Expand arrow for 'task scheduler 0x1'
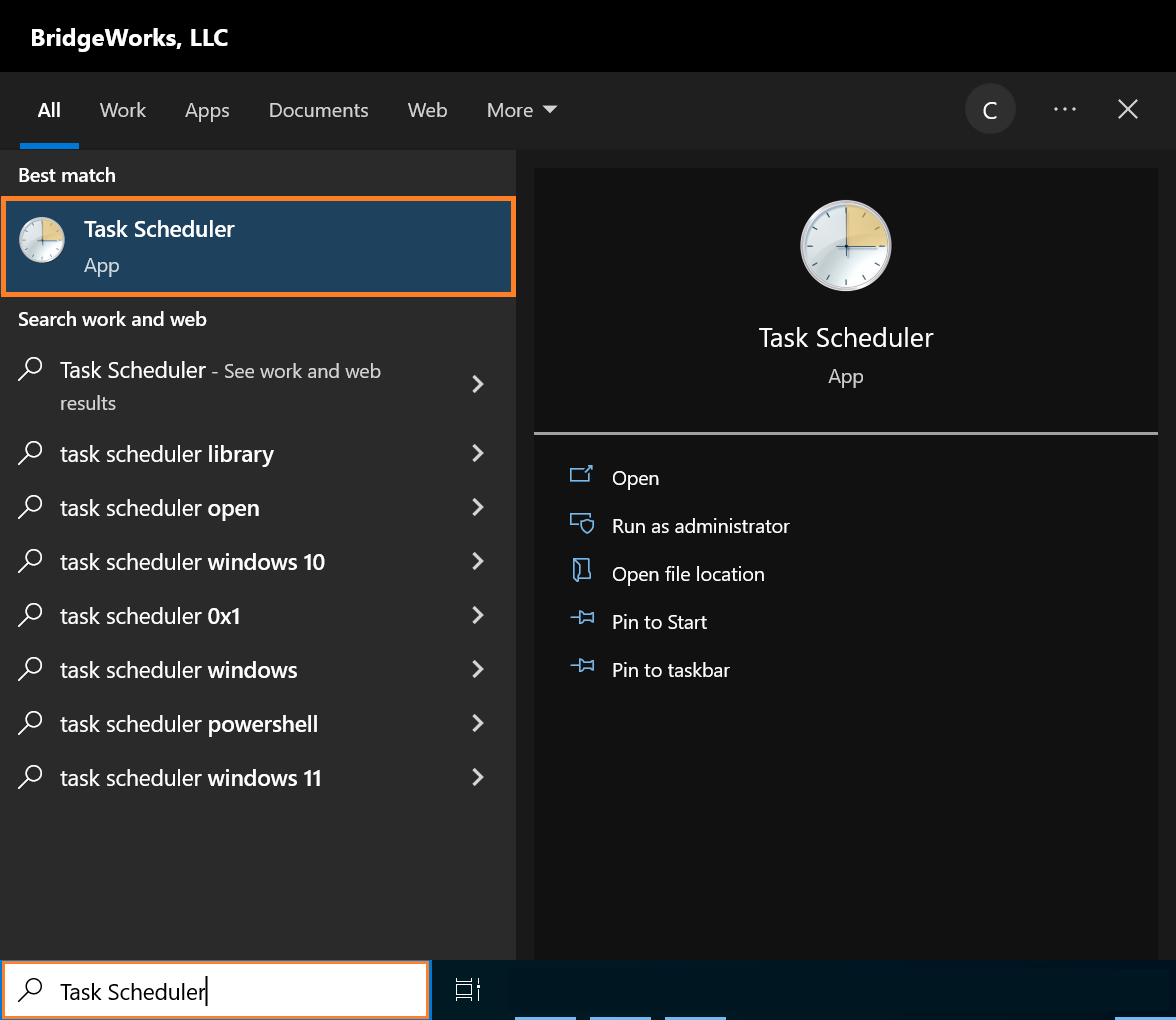Viewport: 1176px width, 1020px height. click(x=478, y=615)
